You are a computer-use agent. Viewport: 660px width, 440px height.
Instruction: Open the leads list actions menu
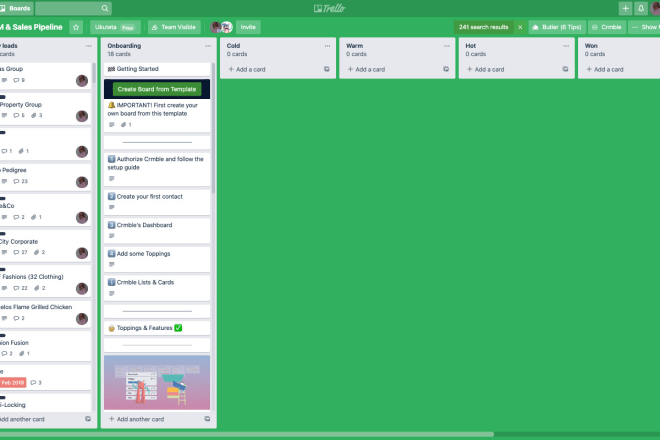click(x=88, y=46)
